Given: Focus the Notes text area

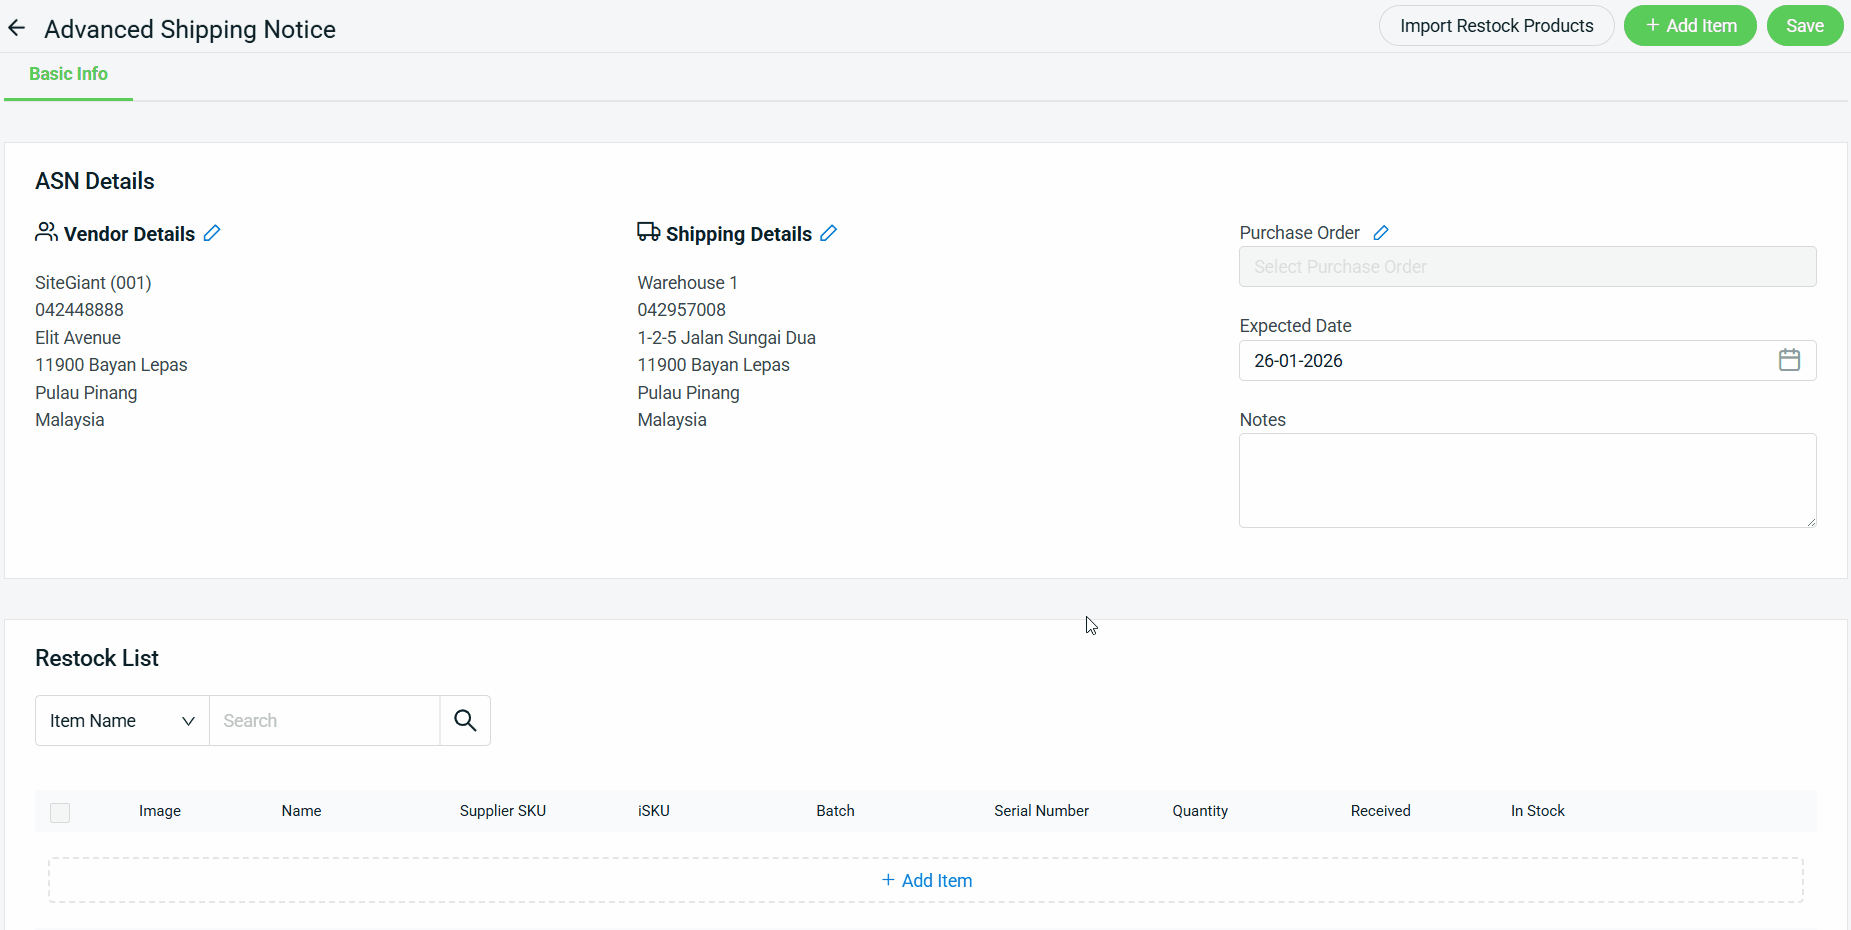Looking at the screenshot, I should (1527, 480).
